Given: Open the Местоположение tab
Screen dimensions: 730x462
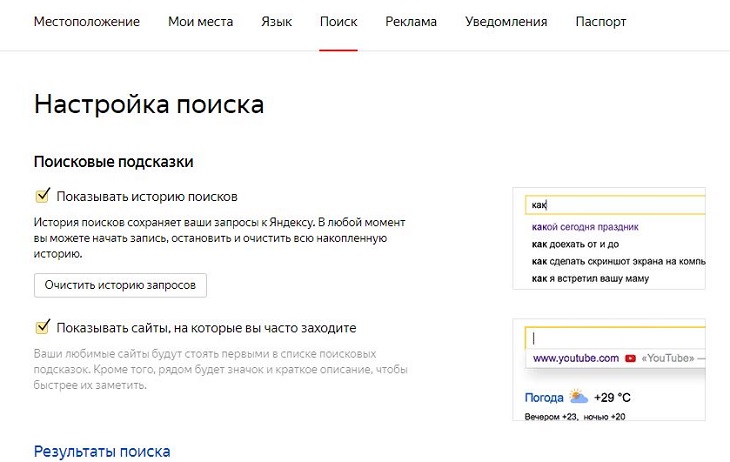Looking at the screenshot, I should pos(87,21).
